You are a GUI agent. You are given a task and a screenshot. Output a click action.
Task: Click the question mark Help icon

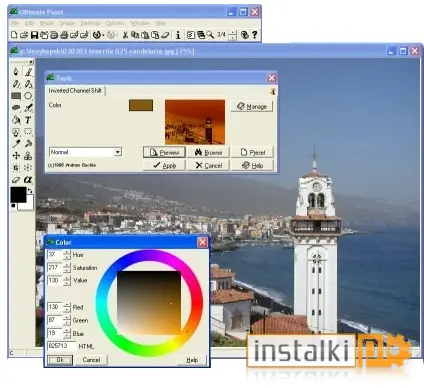(x=255, y=35)
